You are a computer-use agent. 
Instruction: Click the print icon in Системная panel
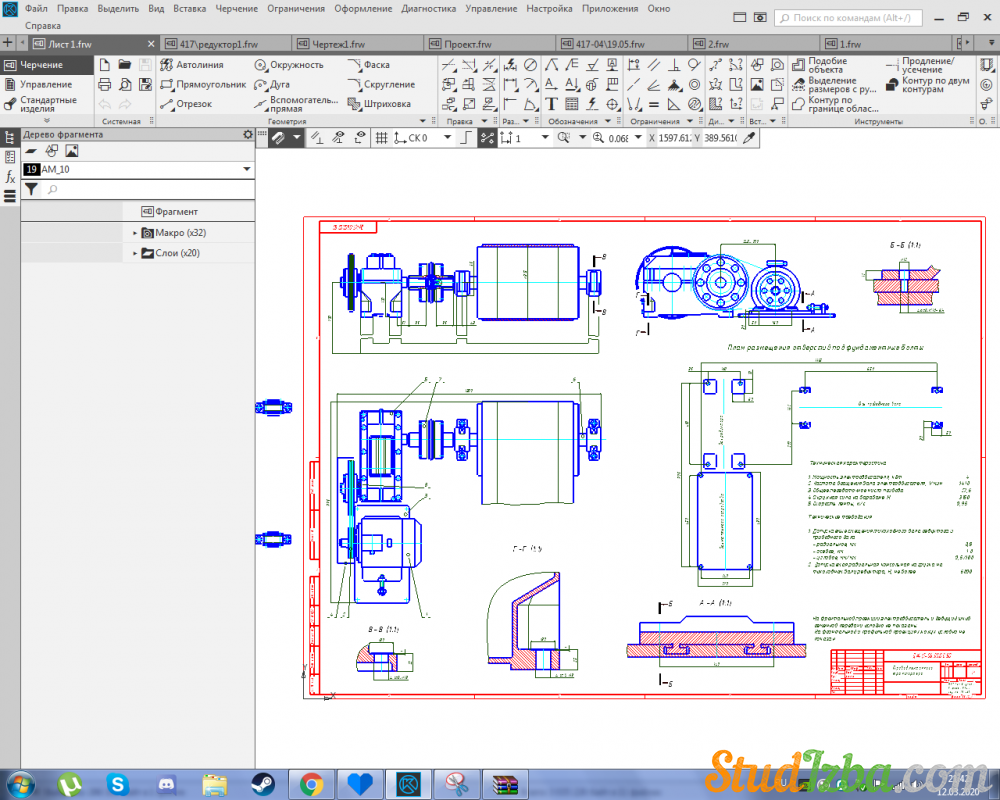pos(105,84)
